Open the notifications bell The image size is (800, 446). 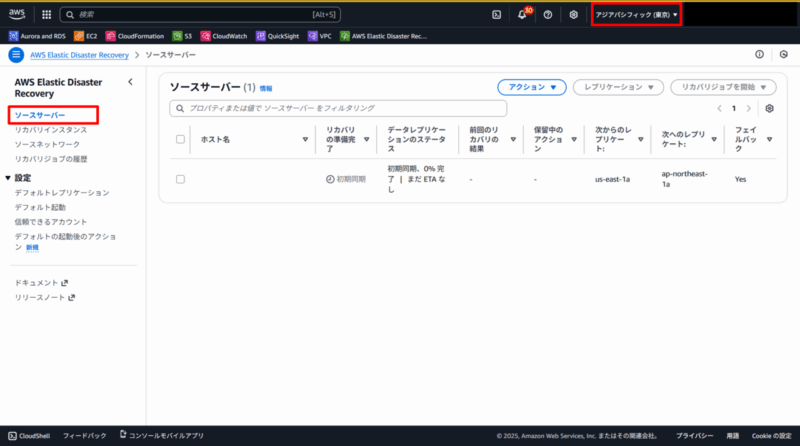523,15
